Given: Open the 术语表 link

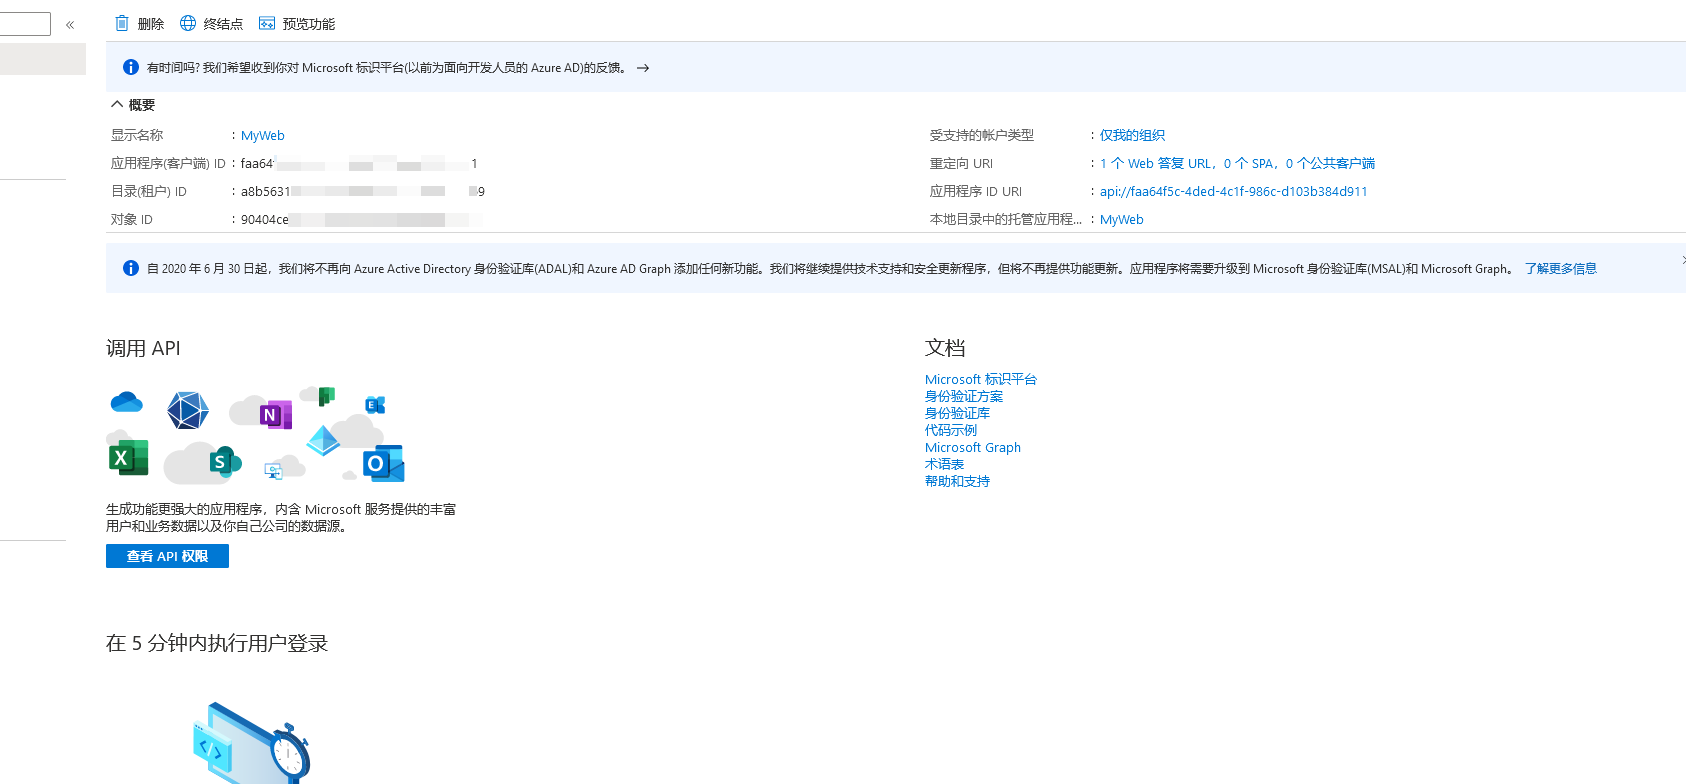Looking at the screenshot, I should tap(944, 464).
